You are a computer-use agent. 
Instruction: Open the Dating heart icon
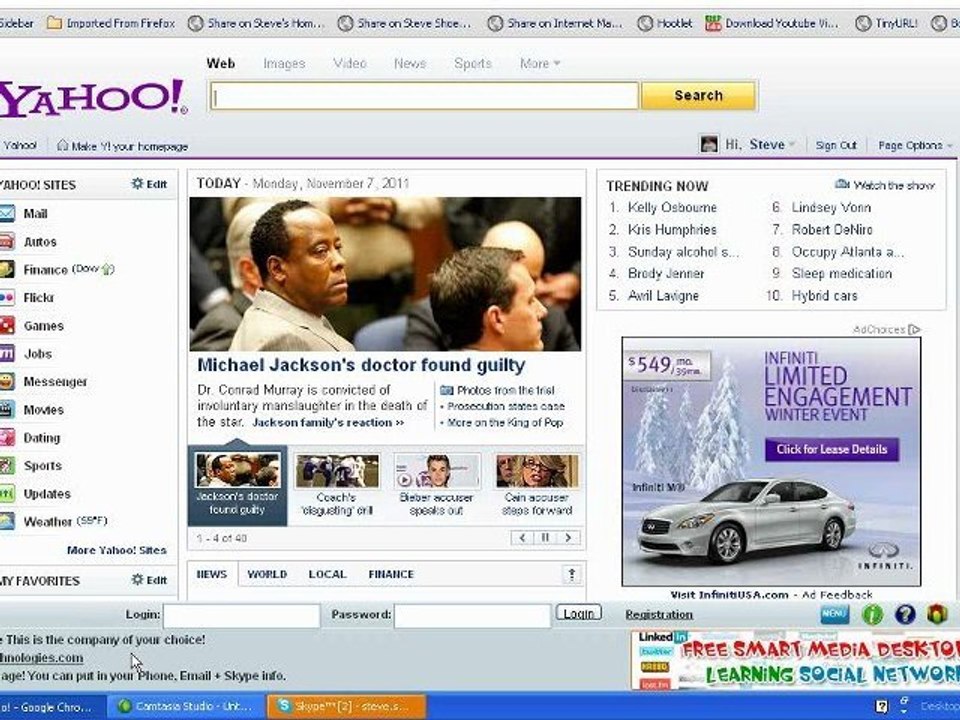tap(7, 438)
